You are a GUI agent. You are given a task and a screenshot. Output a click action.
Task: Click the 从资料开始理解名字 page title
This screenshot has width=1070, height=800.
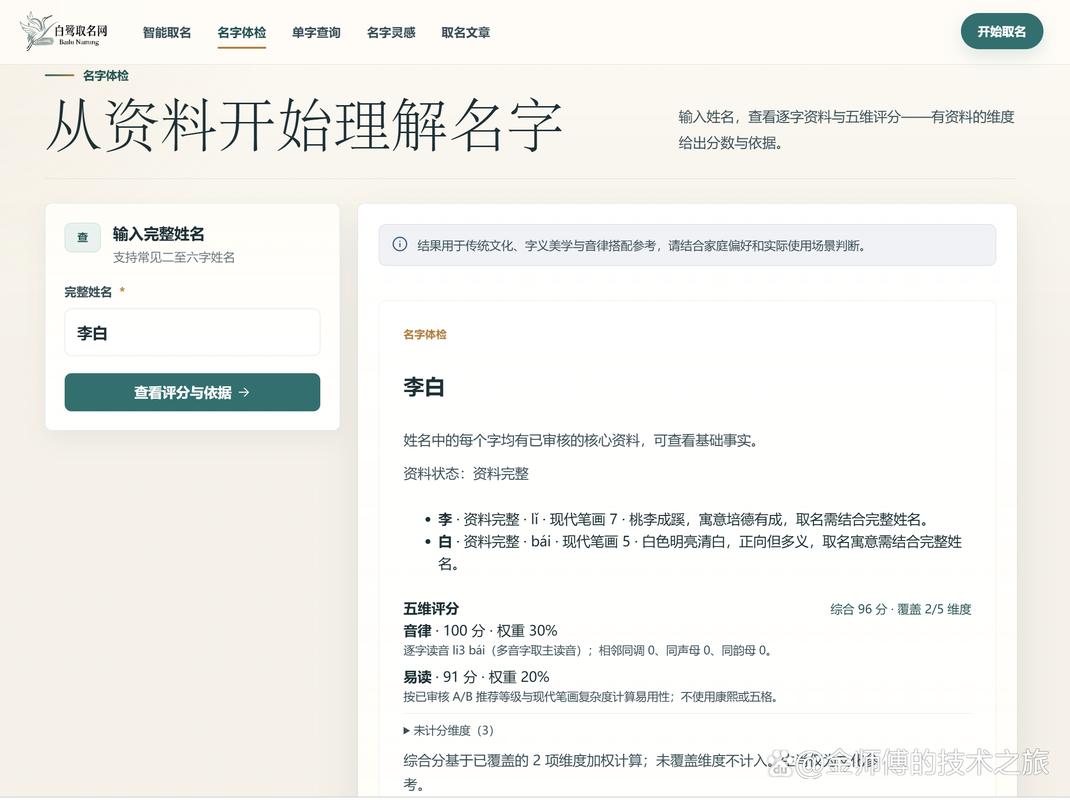pyautogui.click(x=304, y=126)
